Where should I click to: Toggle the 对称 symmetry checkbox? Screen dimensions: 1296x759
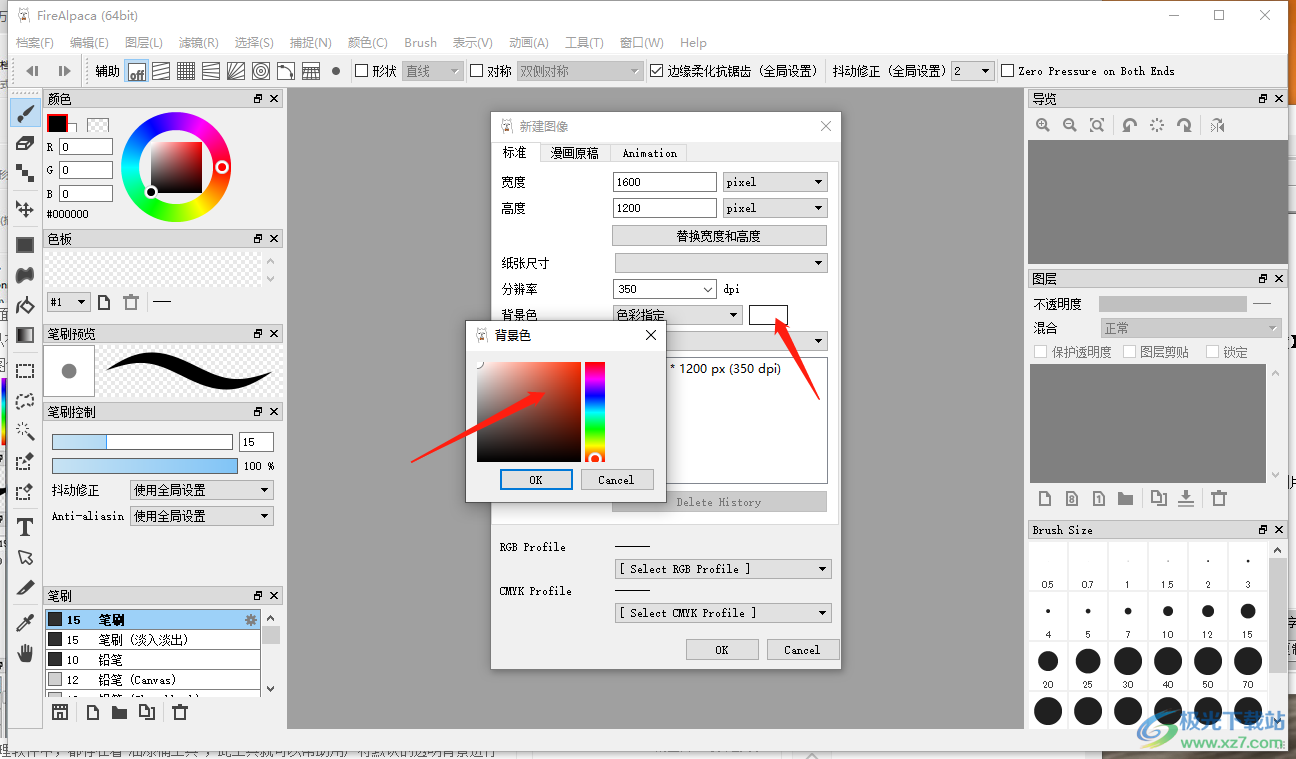click(477, 71)
